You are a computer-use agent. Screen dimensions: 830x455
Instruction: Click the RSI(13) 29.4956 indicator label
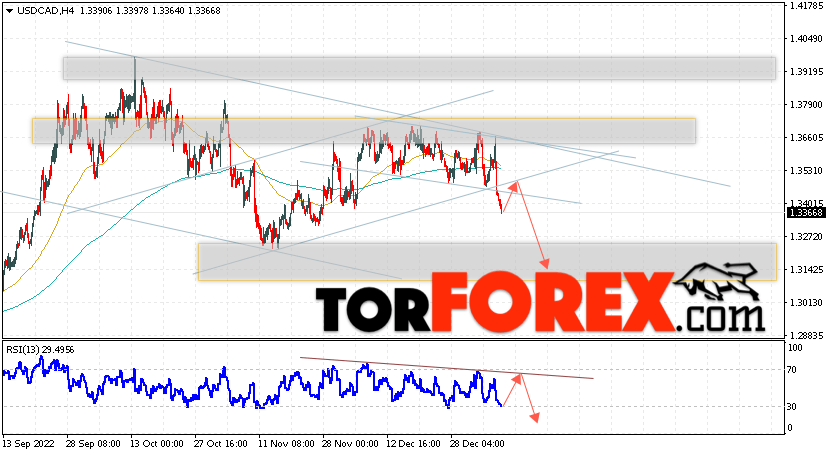(40, 350)
